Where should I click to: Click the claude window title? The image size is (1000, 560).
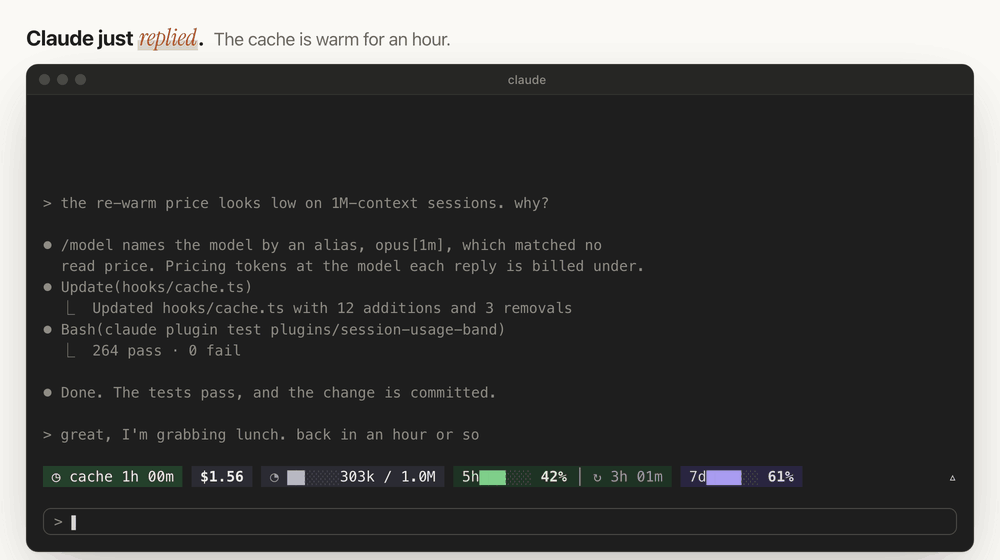tap(527, 80)
